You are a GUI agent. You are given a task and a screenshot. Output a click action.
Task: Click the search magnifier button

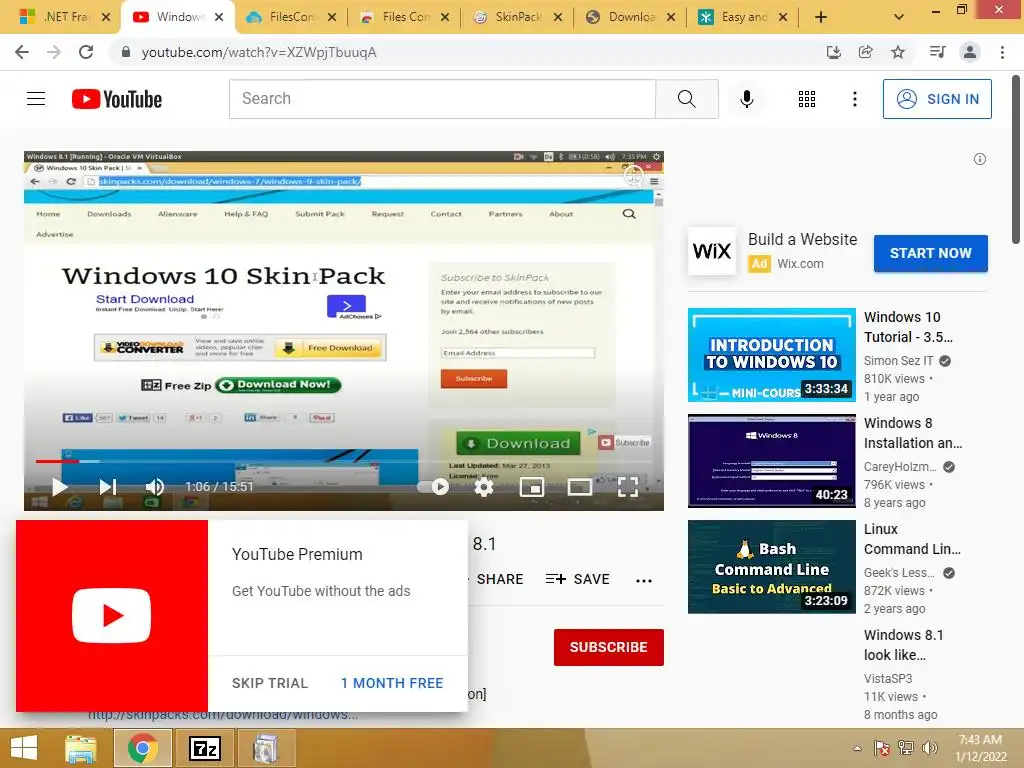tap(686, 99)
